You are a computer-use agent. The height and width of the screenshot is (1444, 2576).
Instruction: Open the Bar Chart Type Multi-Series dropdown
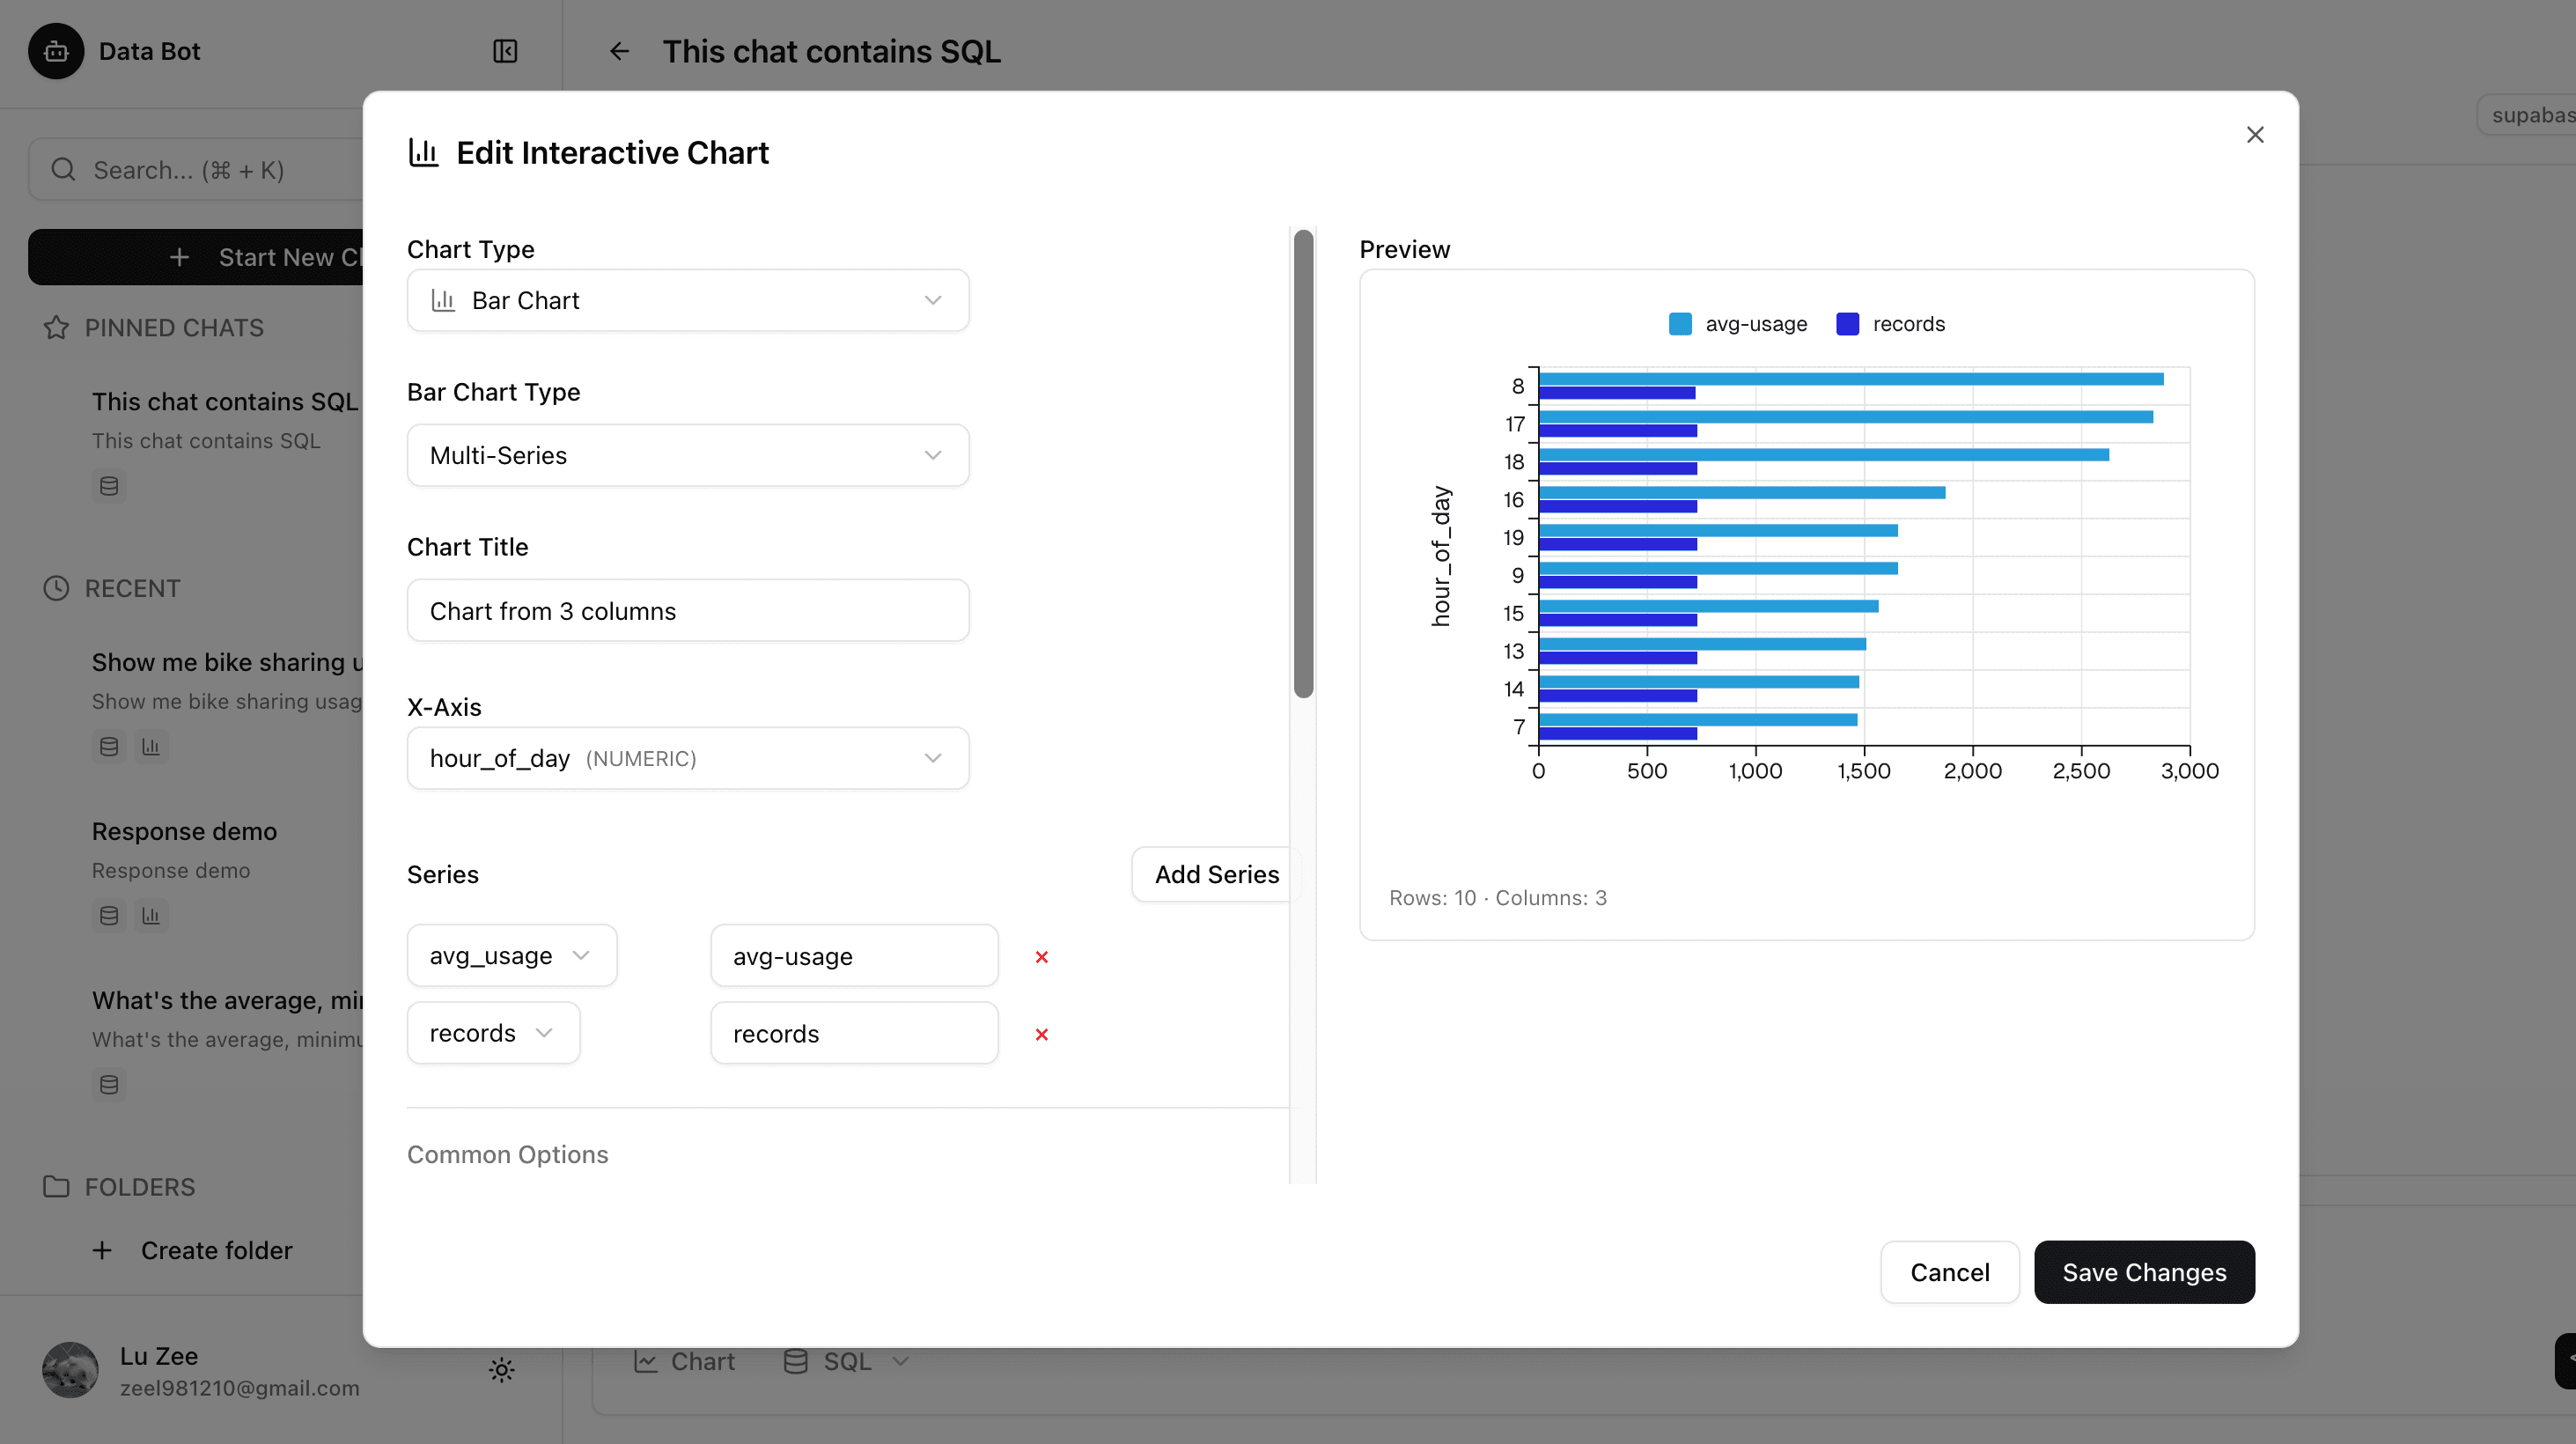click(687, 455)
